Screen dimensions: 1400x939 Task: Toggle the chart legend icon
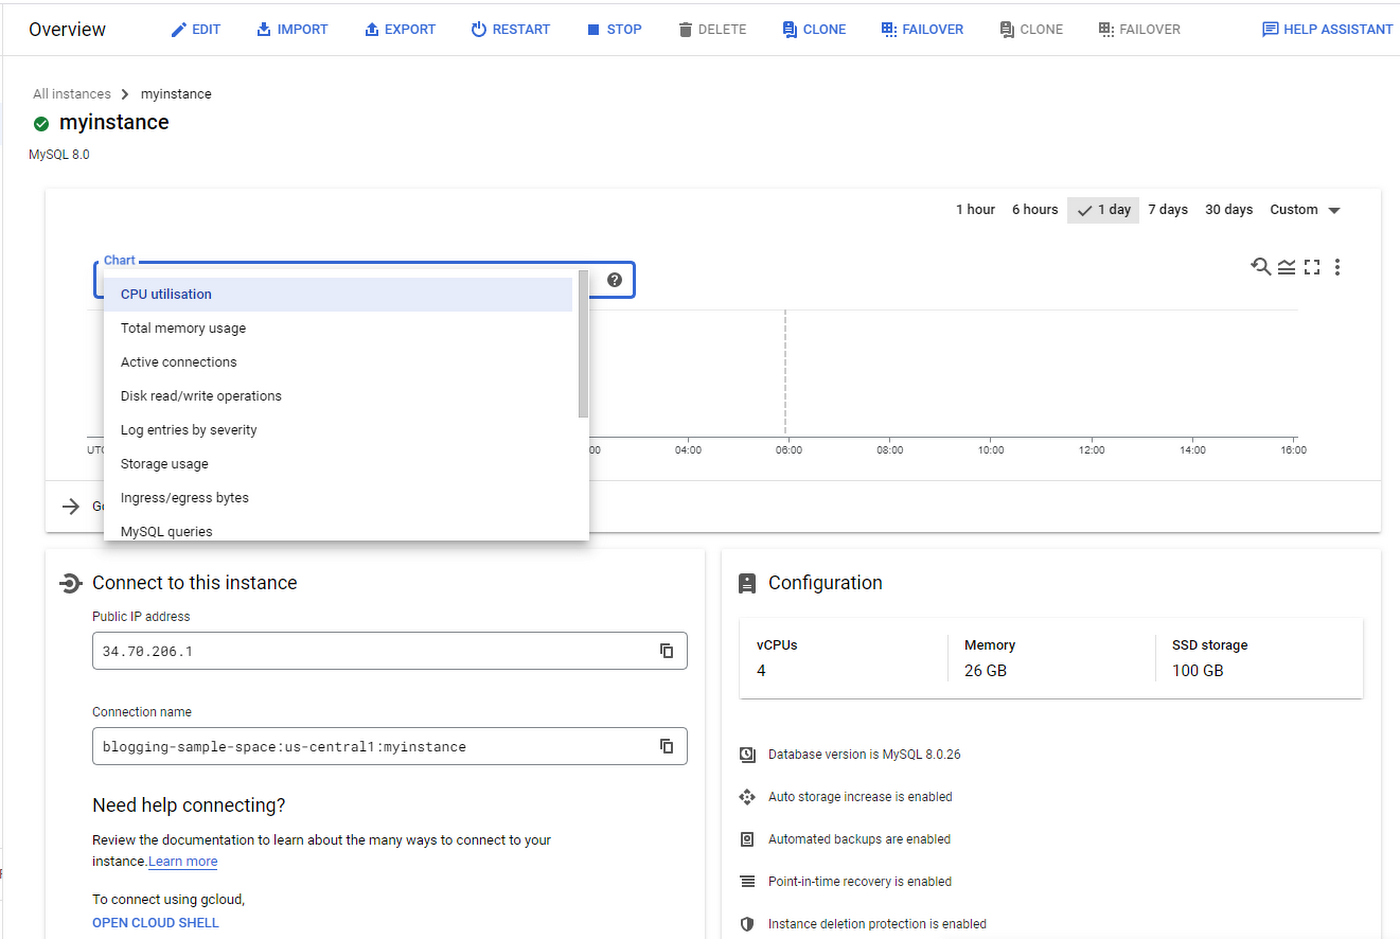pyautogui.click(x=1287, y=267)
